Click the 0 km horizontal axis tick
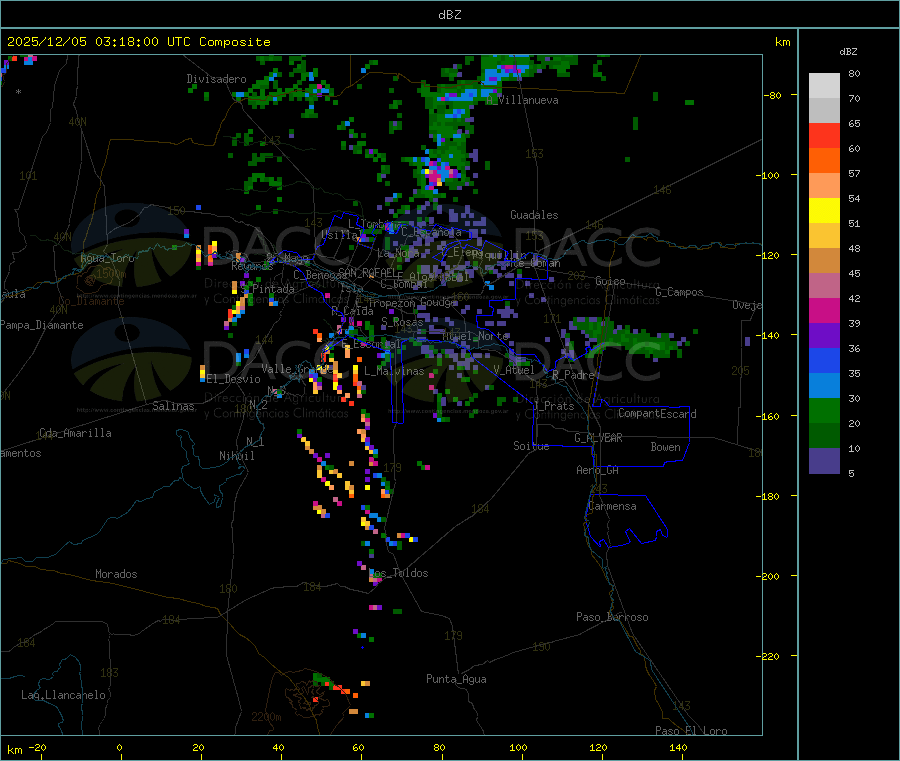 pyautogui.click(x=119, y=748)
